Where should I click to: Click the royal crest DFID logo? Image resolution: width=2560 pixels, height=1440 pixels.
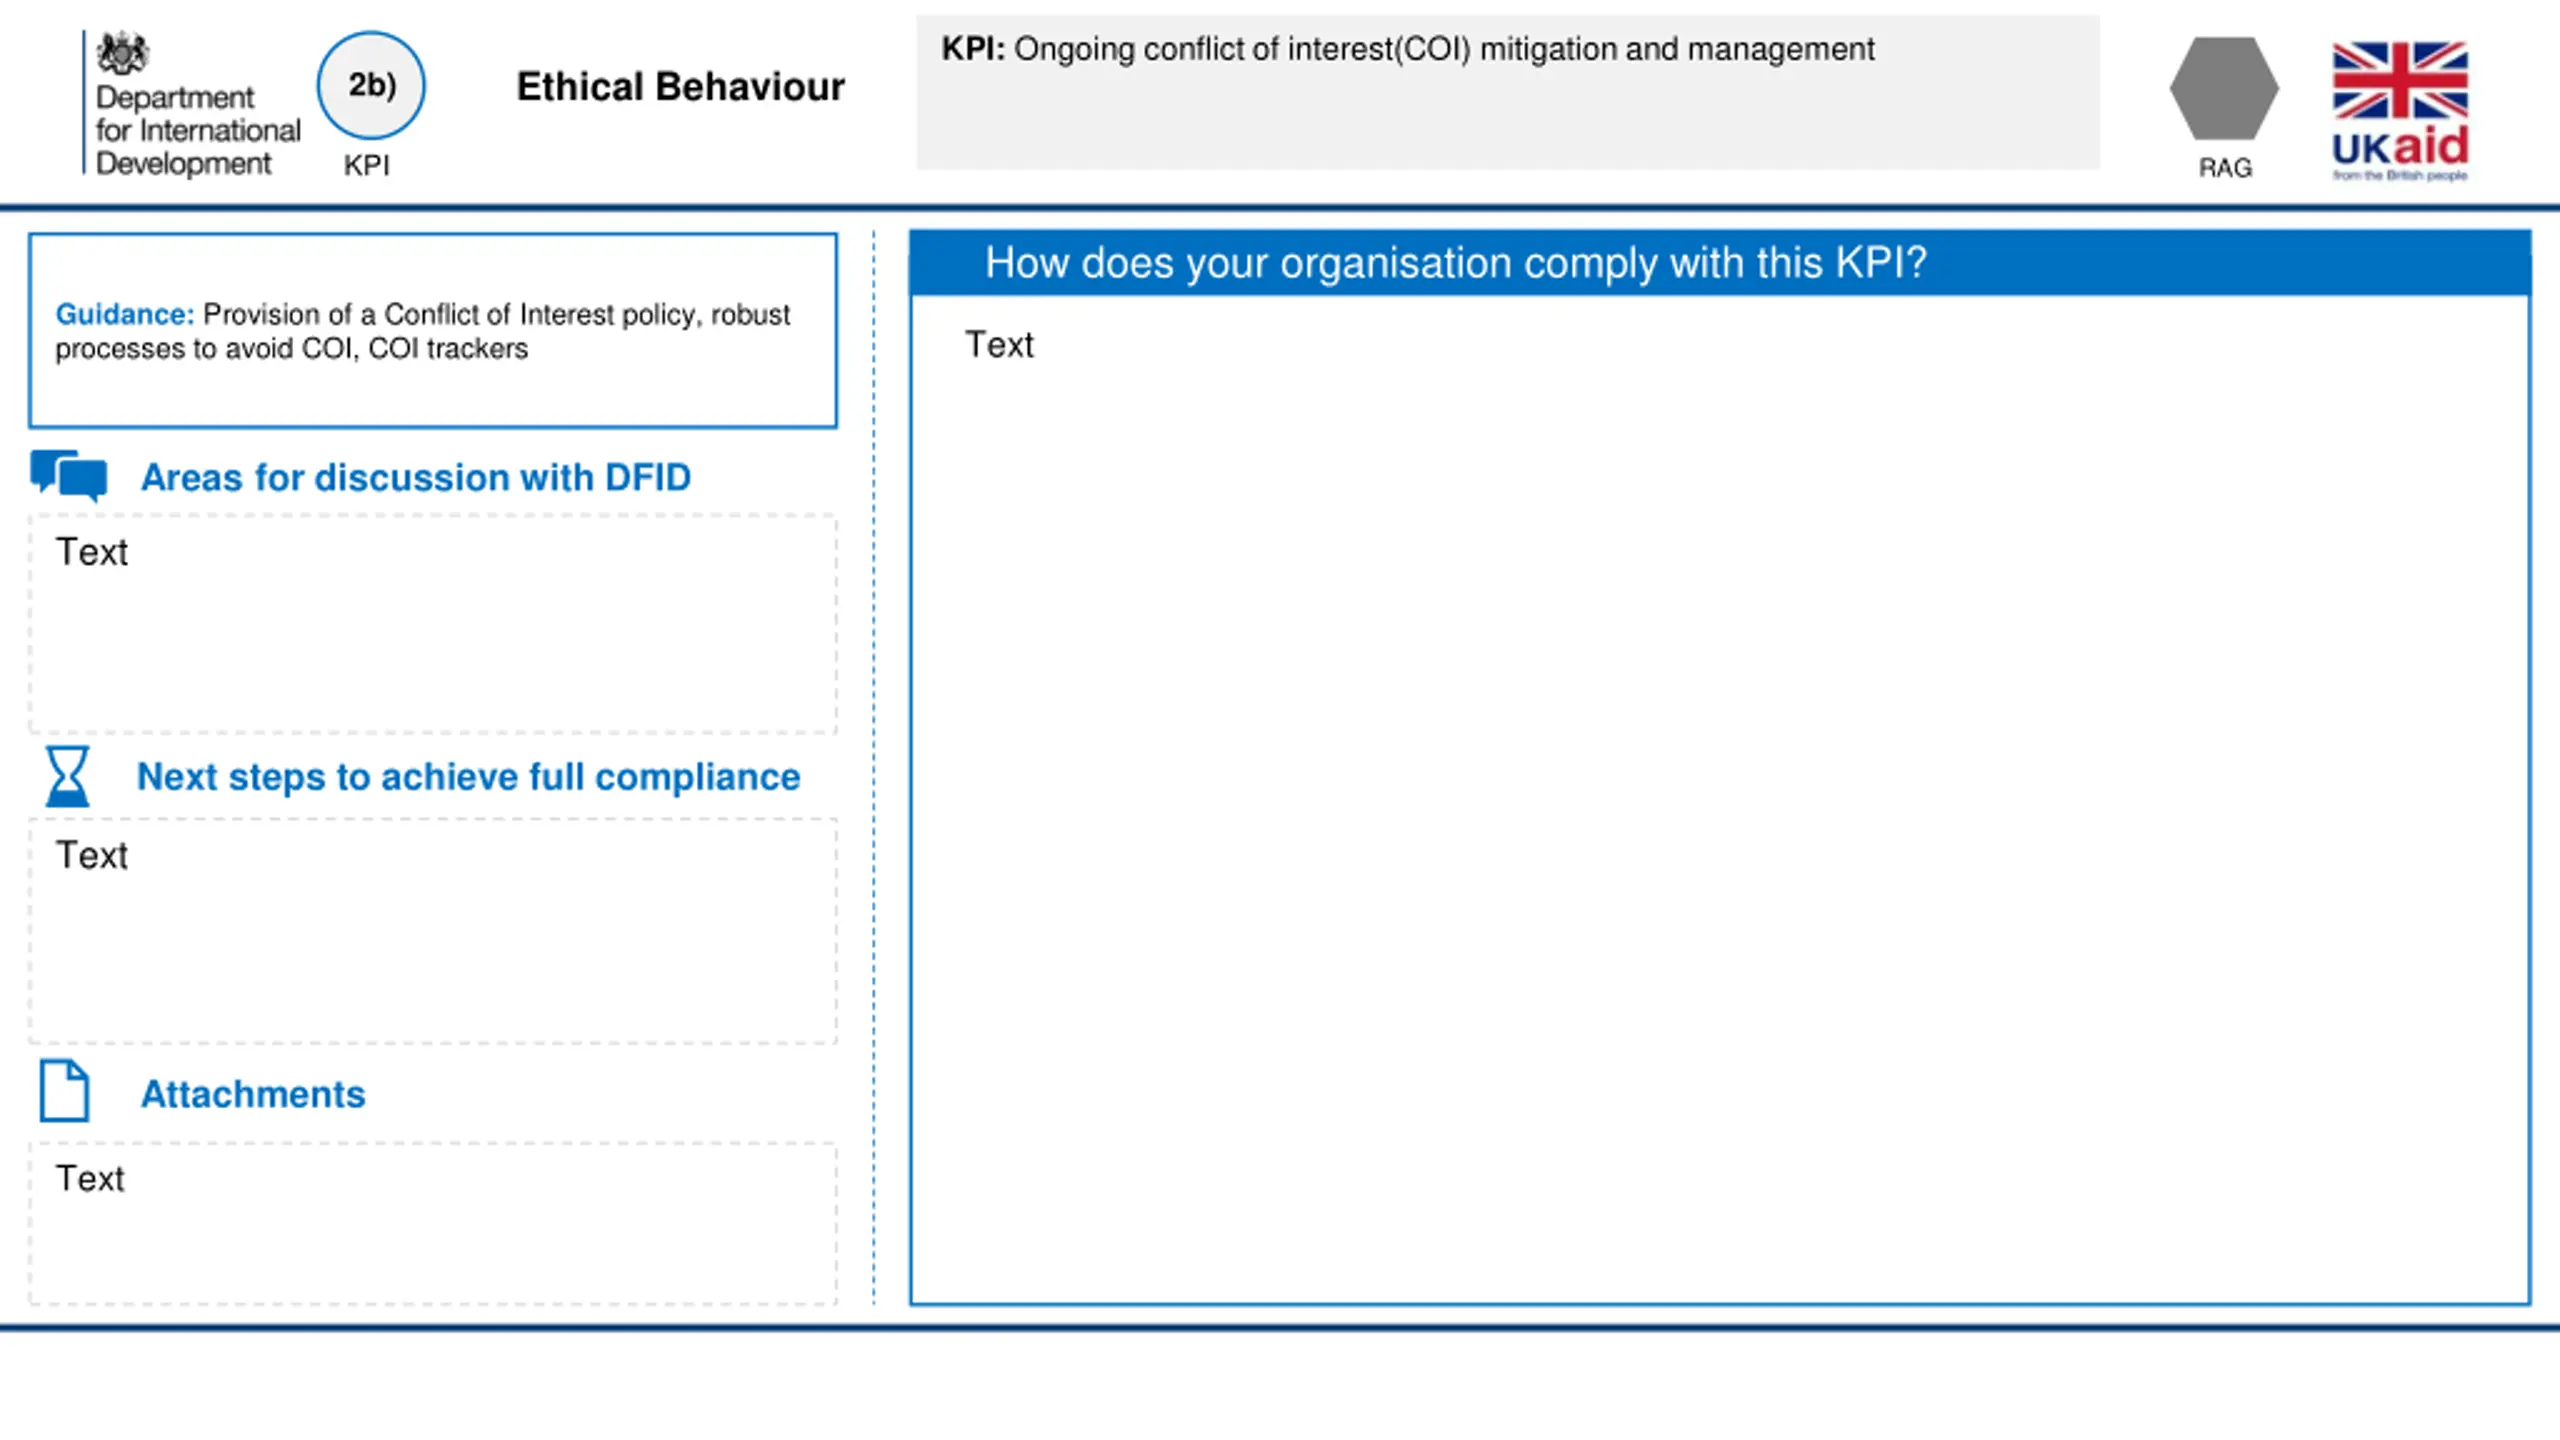(122, 54)
